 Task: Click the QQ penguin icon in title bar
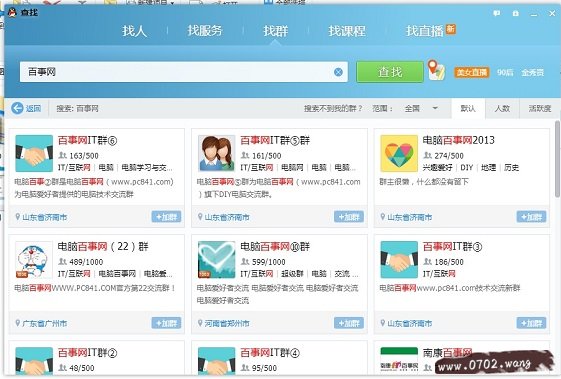[12, 13]
